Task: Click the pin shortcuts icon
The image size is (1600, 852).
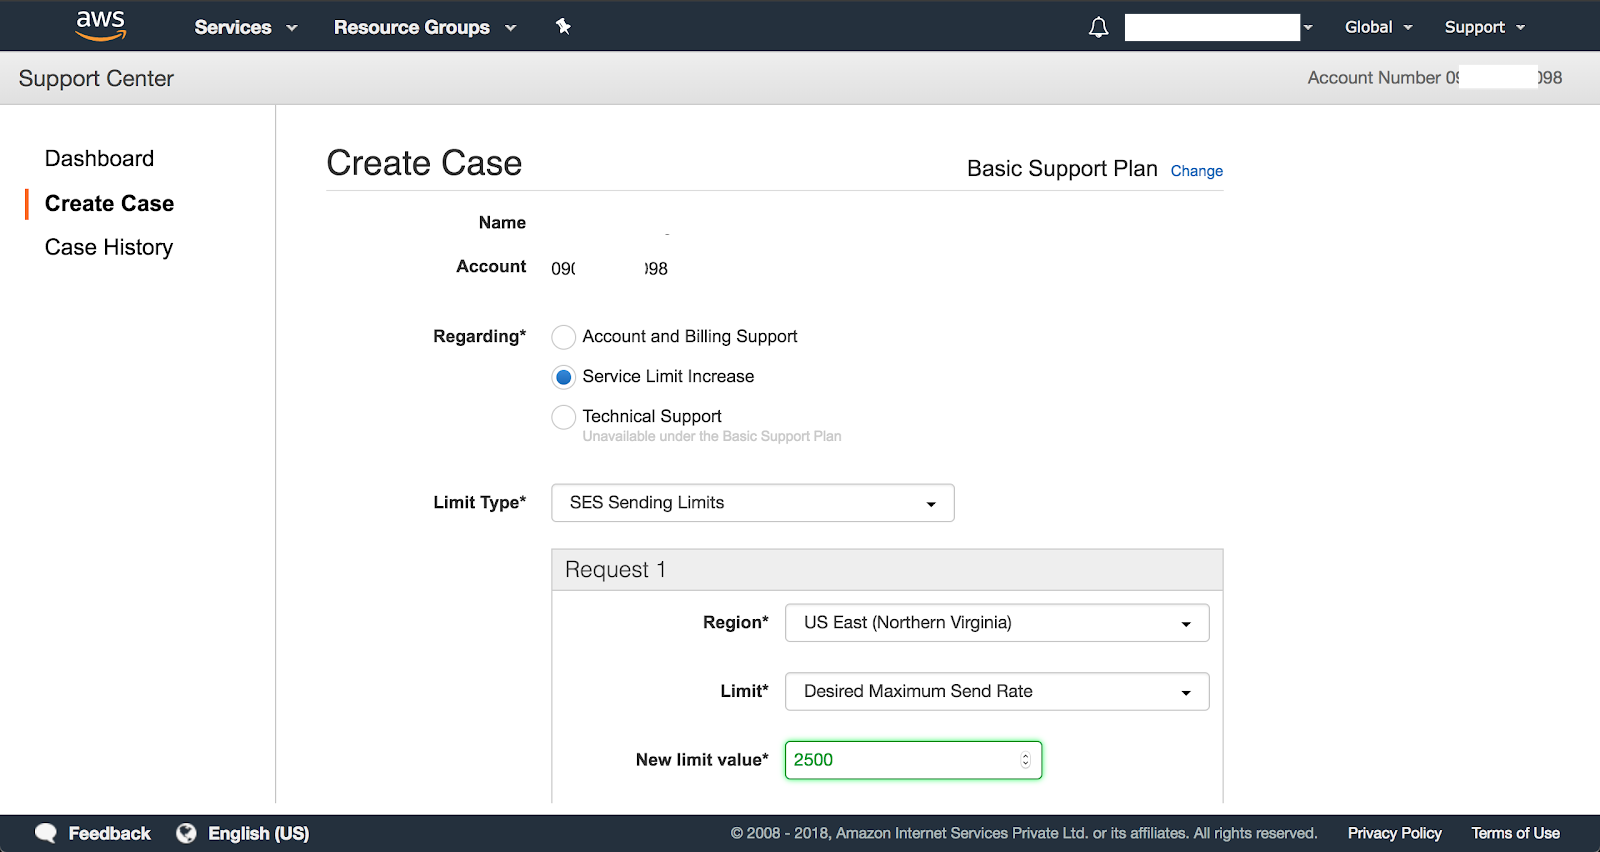Action: click(x=563, y=27)
